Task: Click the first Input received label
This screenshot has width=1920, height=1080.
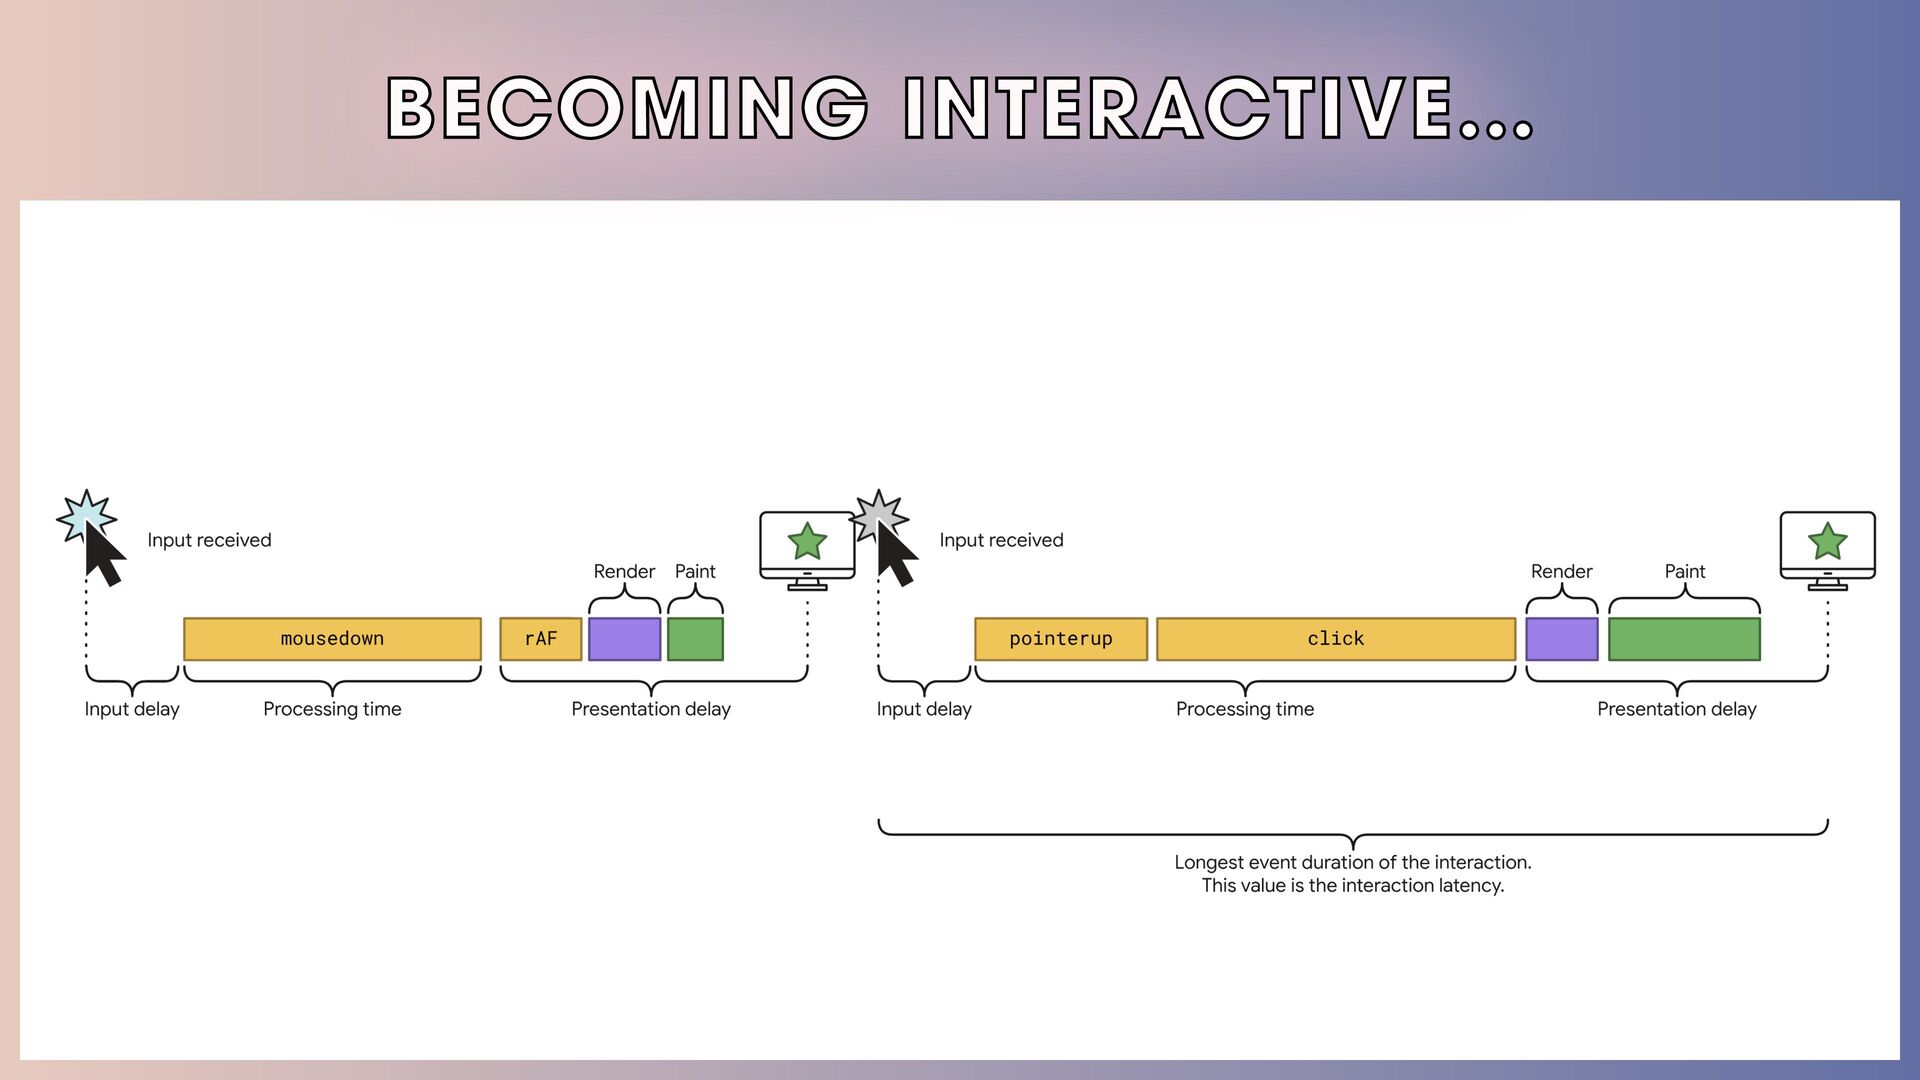Action: (209, 540)
